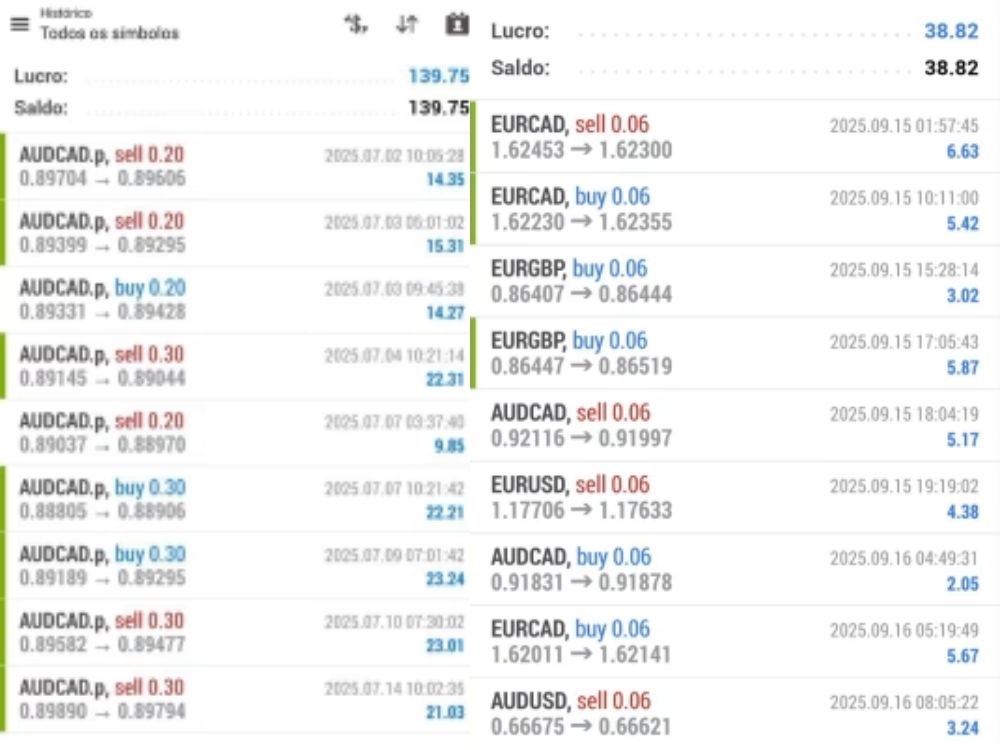
Task: Open the hamburger navigation menu
Action: [19, 25]
